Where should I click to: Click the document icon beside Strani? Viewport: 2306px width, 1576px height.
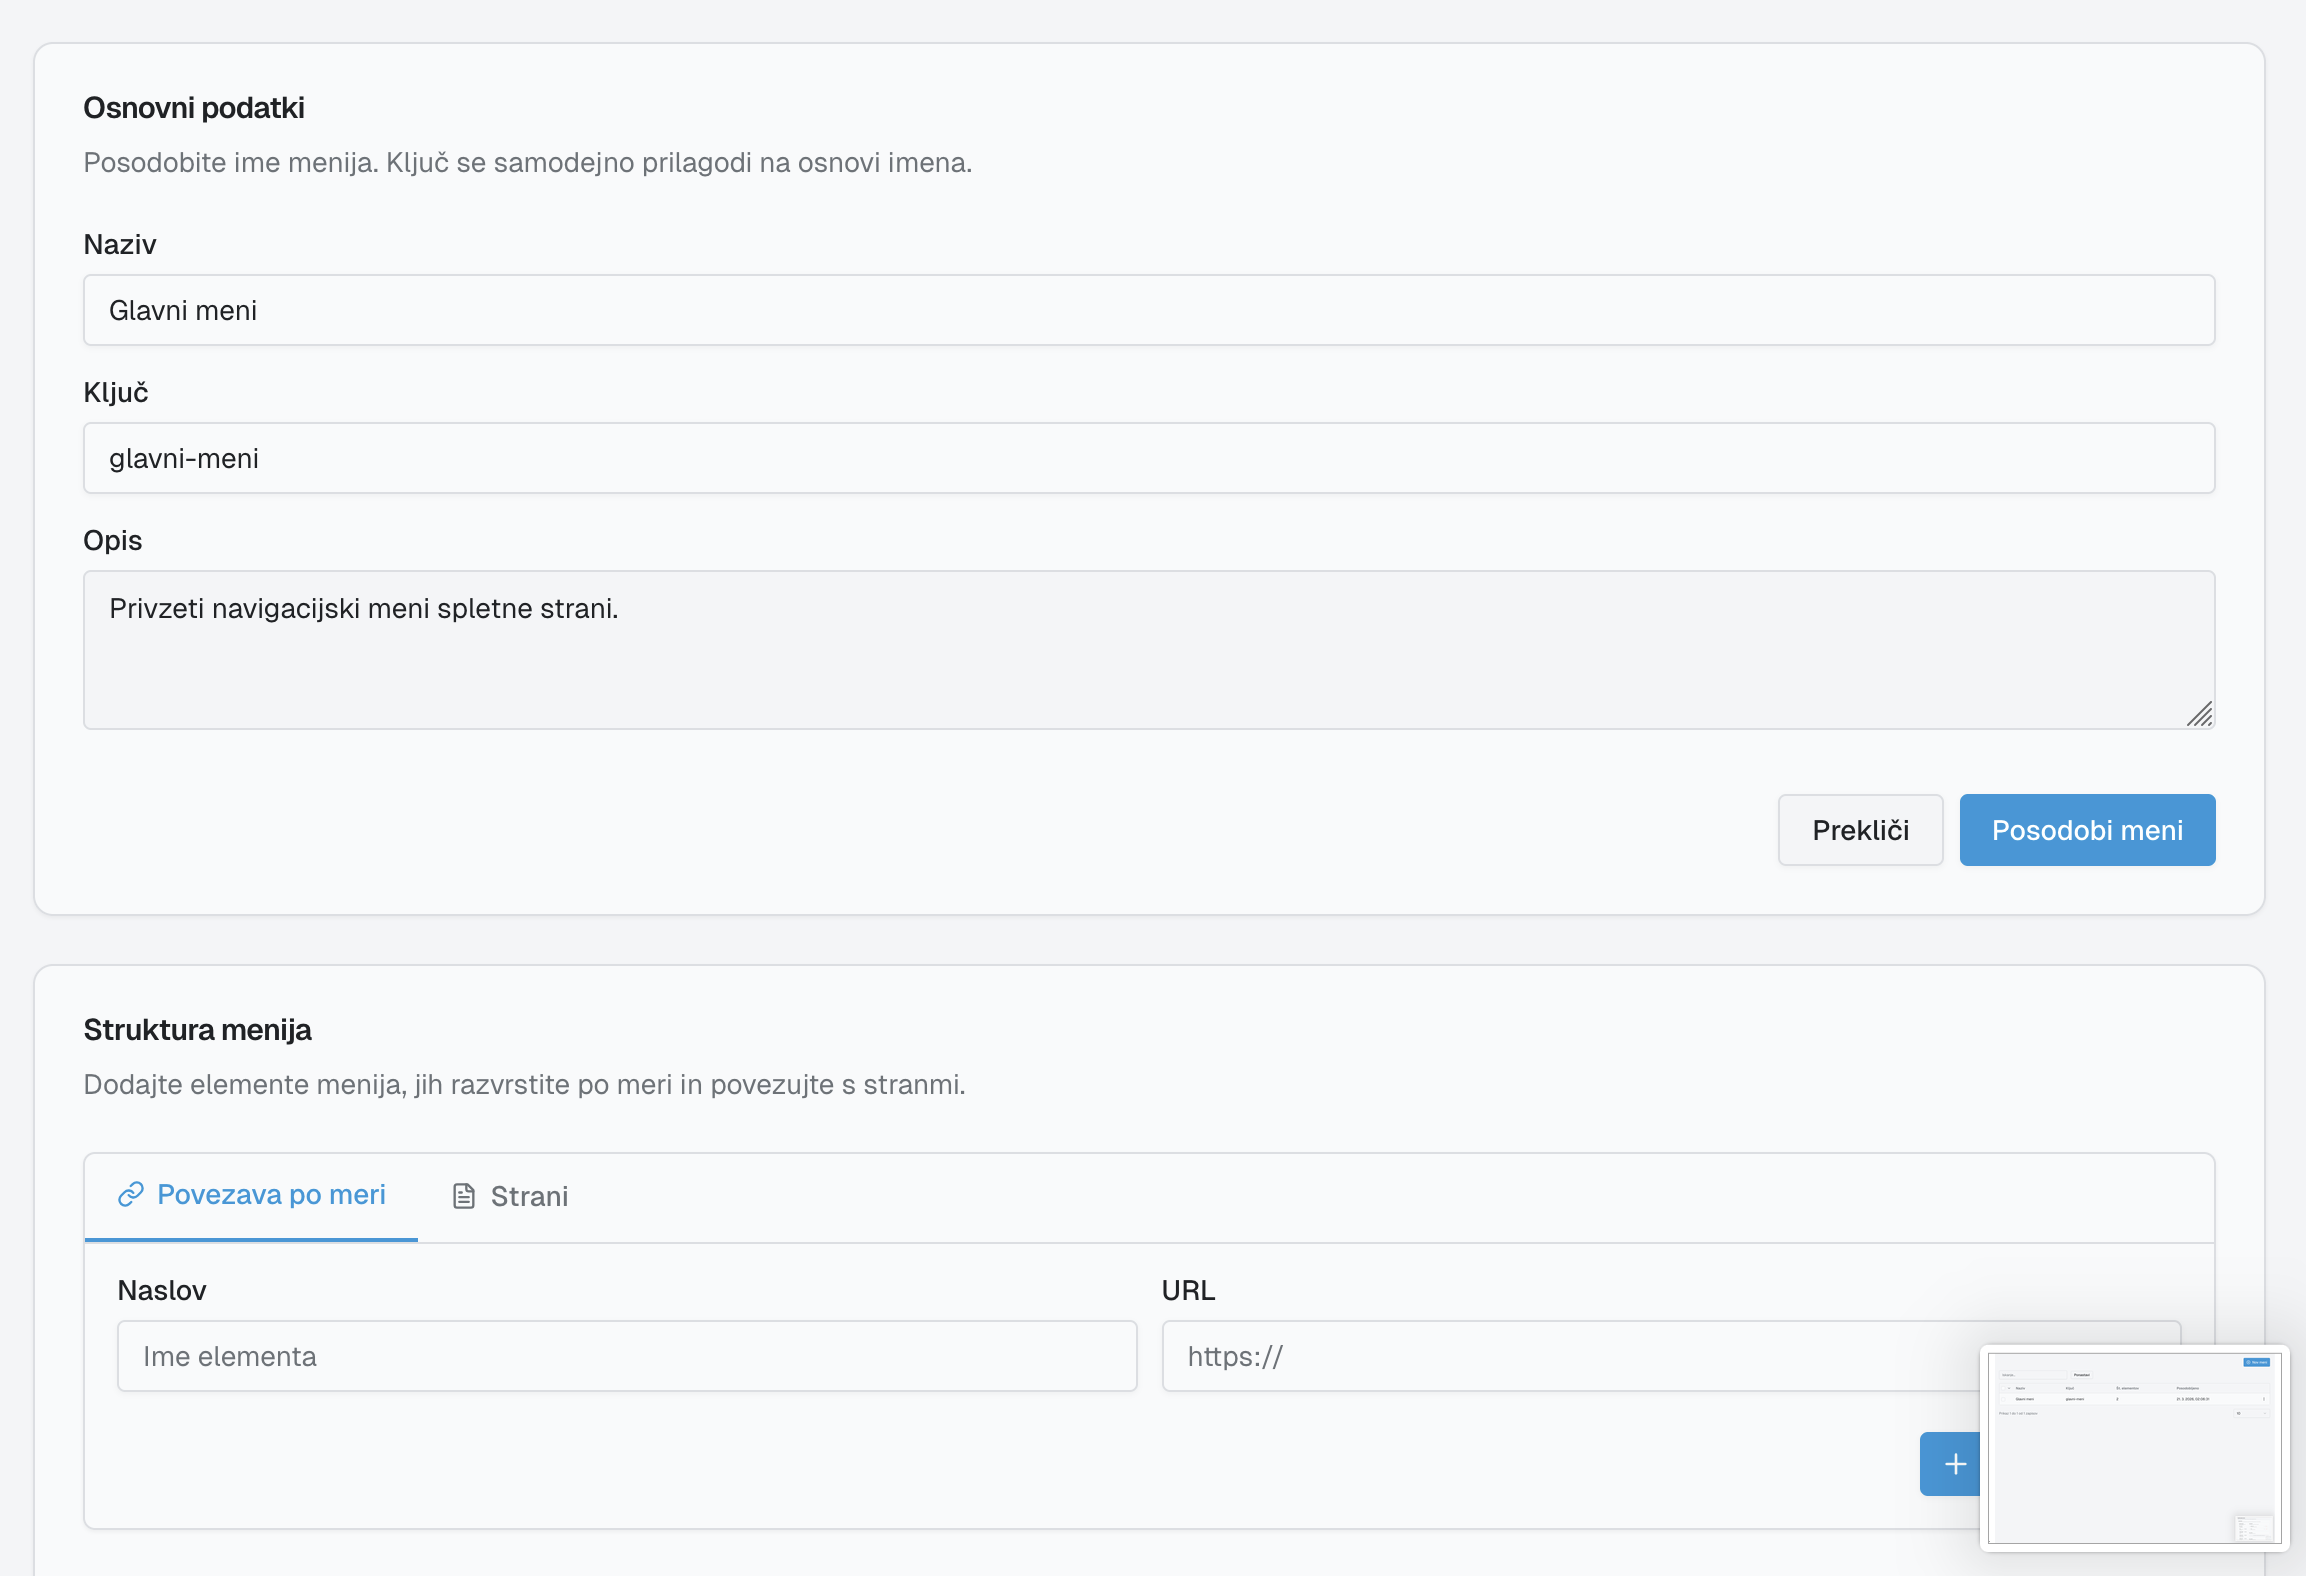click(x=464, y=1196)
